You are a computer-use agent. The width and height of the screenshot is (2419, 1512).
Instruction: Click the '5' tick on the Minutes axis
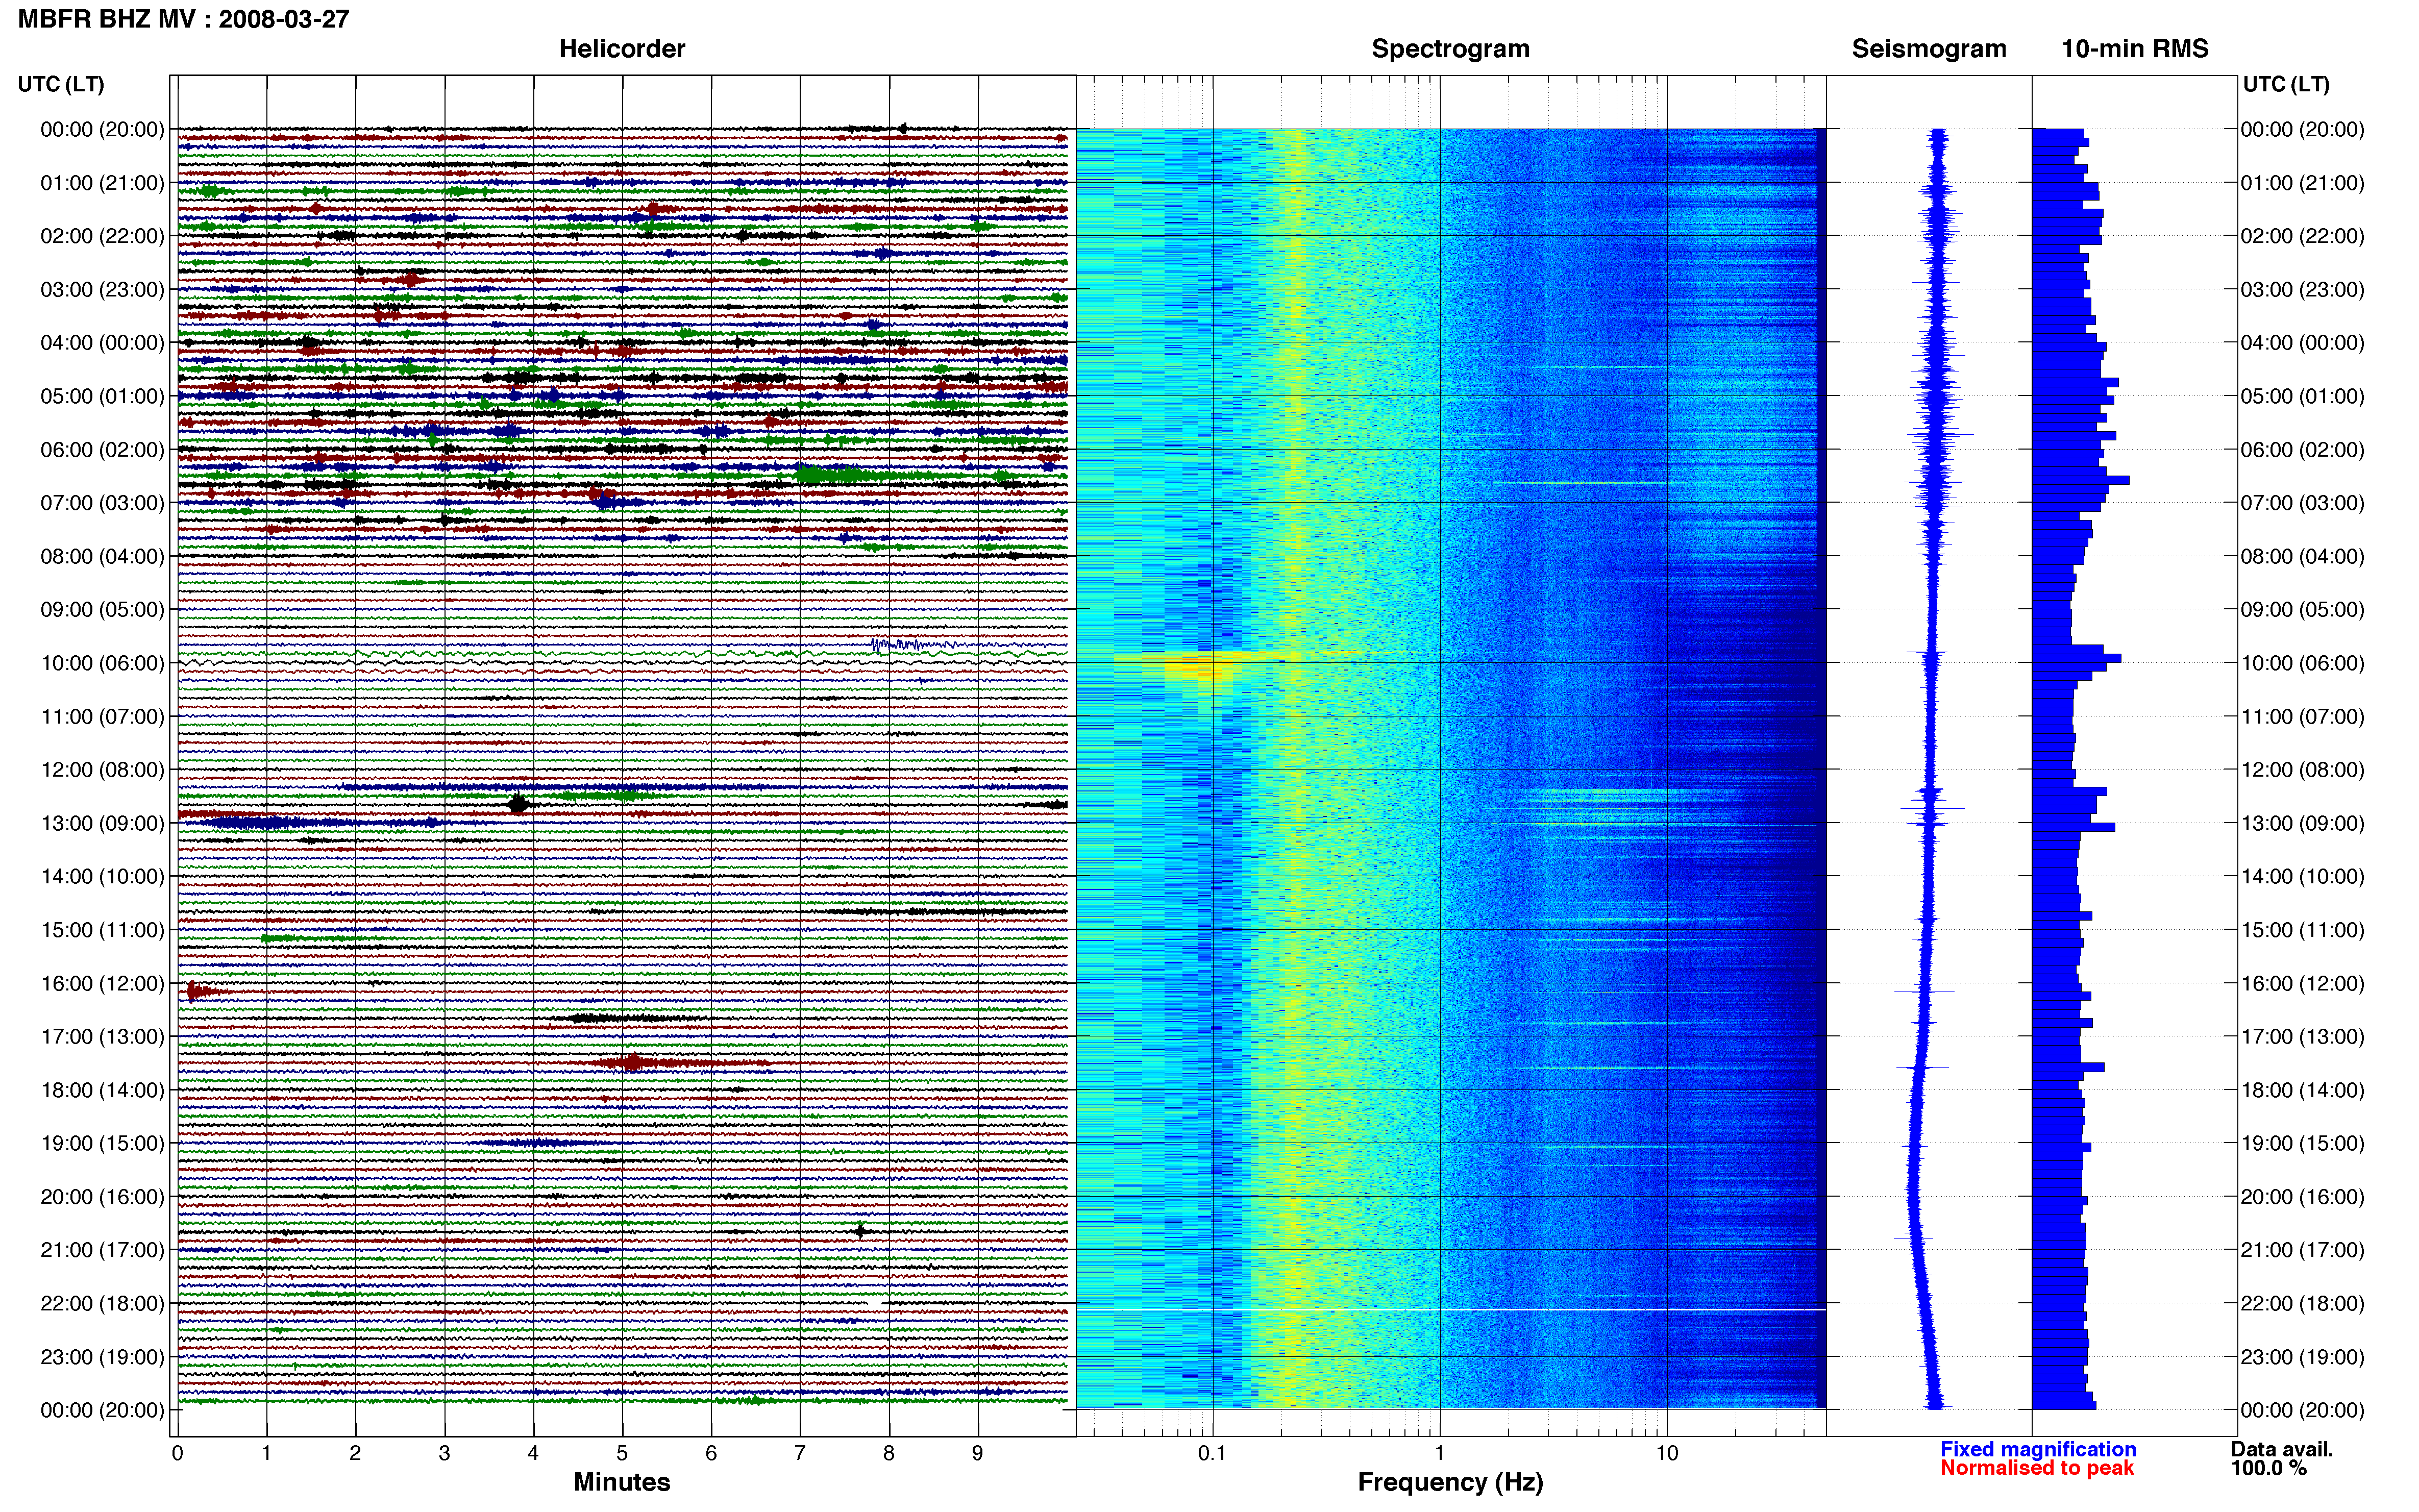pos(622,1453)
